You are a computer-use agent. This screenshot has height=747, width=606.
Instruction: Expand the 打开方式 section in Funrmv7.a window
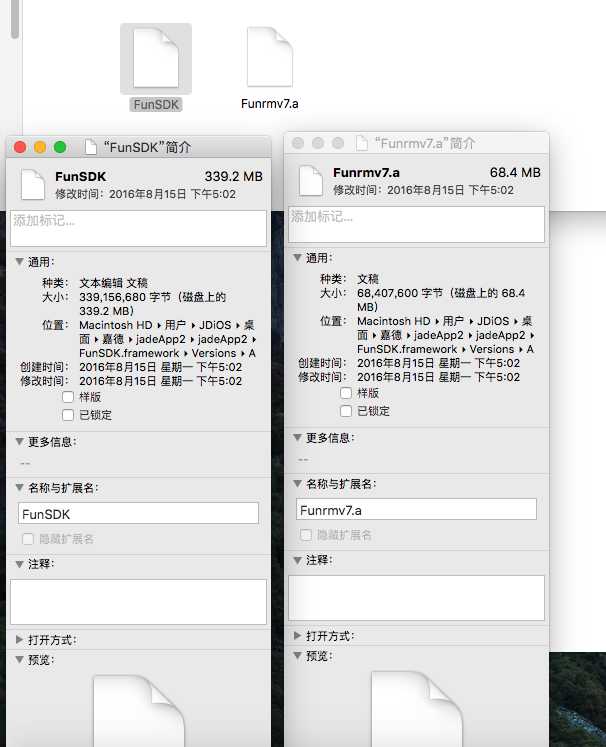click(x=297, y=636)
